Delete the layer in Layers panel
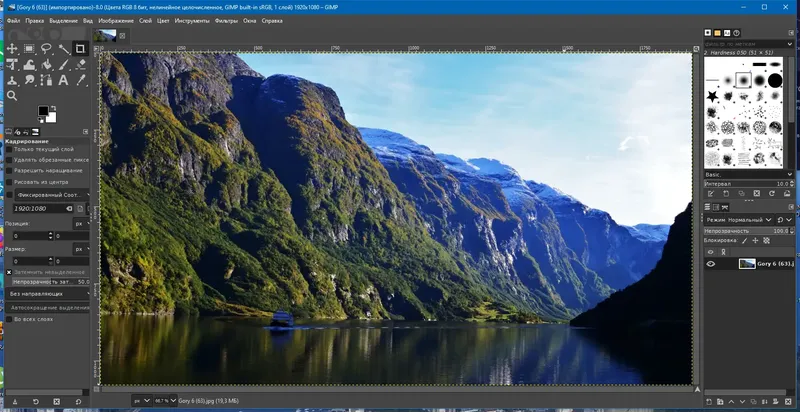The image size is (800, 412). [788, 402]
